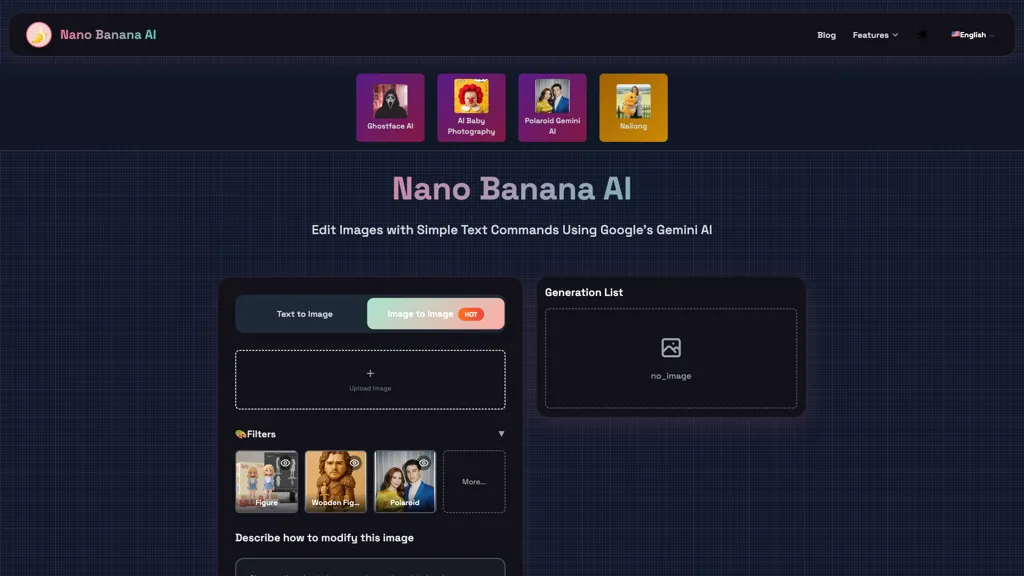Click the US flag icon beside English
Screen dimensions: 1024x576
coord(955,35)
